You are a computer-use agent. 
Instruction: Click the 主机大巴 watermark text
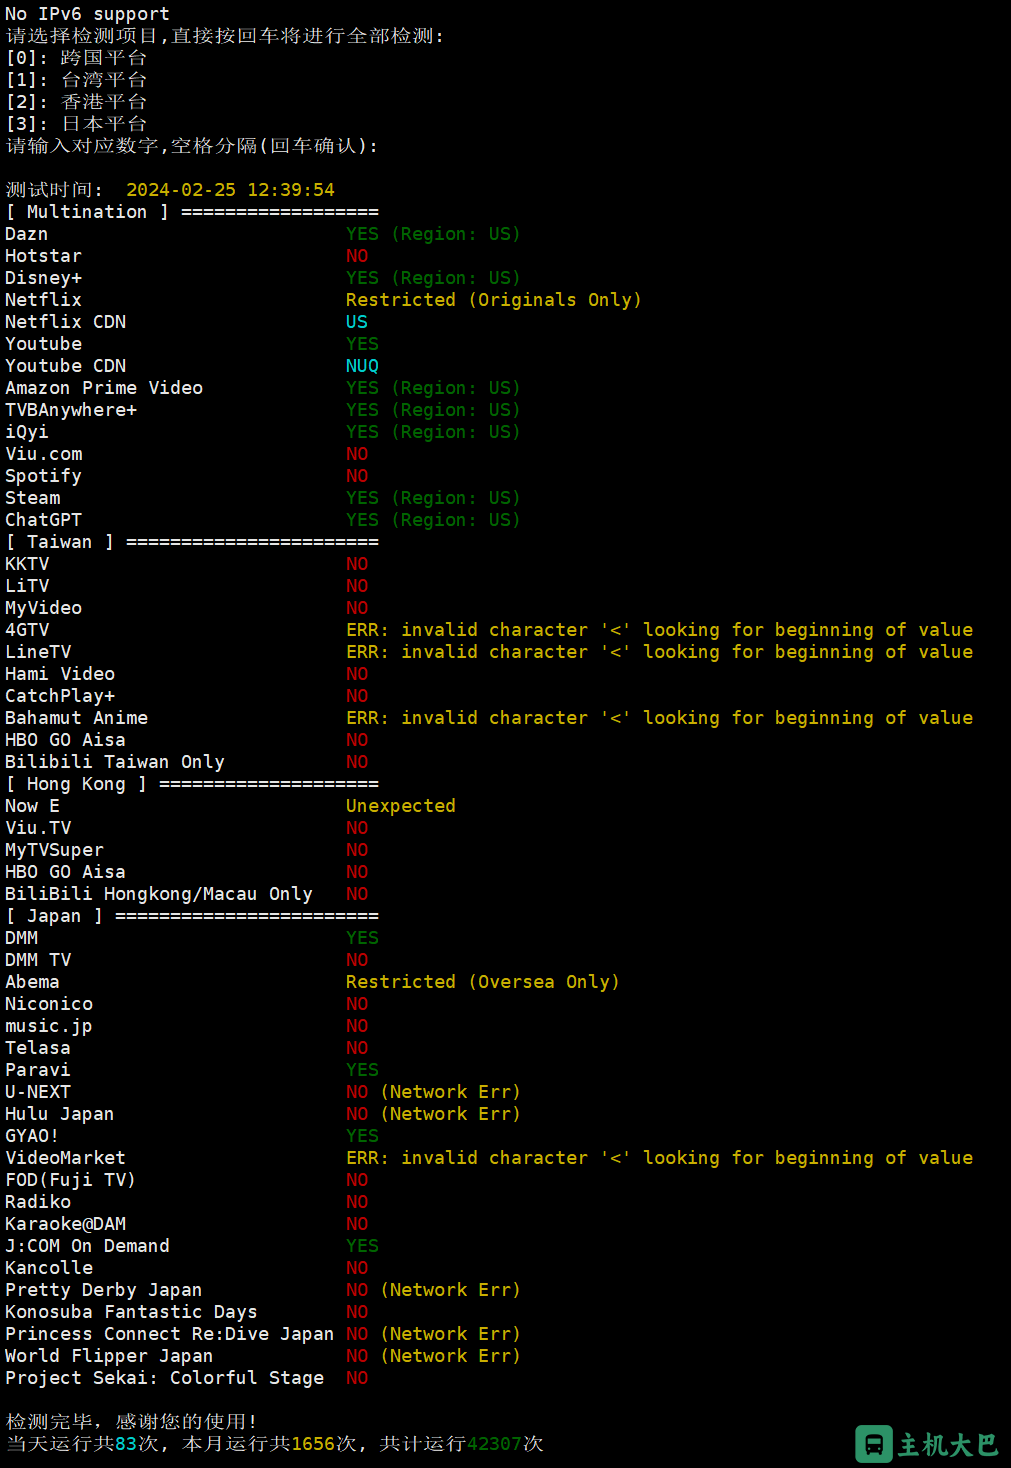click(x=948, y=1445)
